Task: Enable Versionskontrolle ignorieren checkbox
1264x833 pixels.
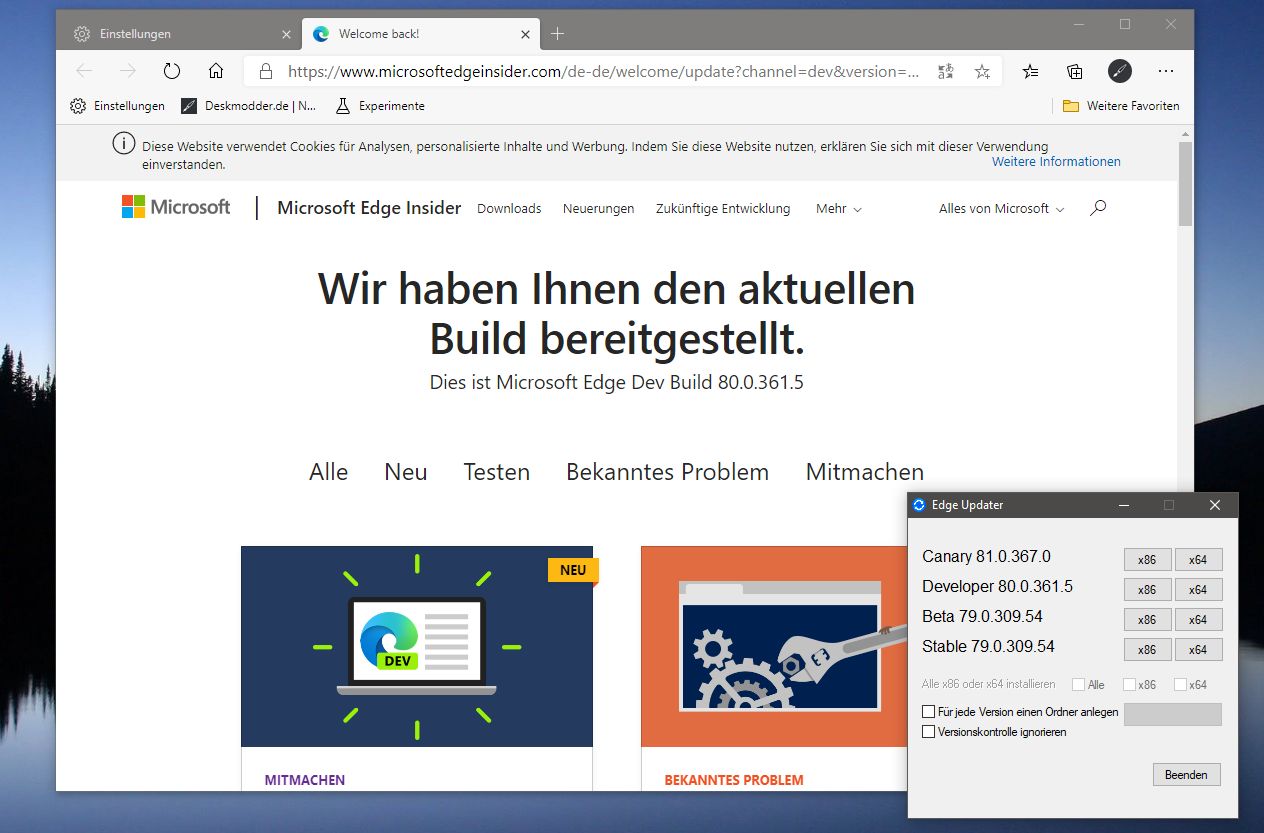Action: coord(929,732)
